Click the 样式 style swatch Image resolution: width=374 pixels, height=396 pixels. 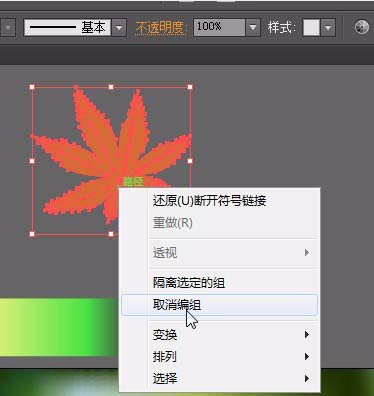(x=311, y=27)
